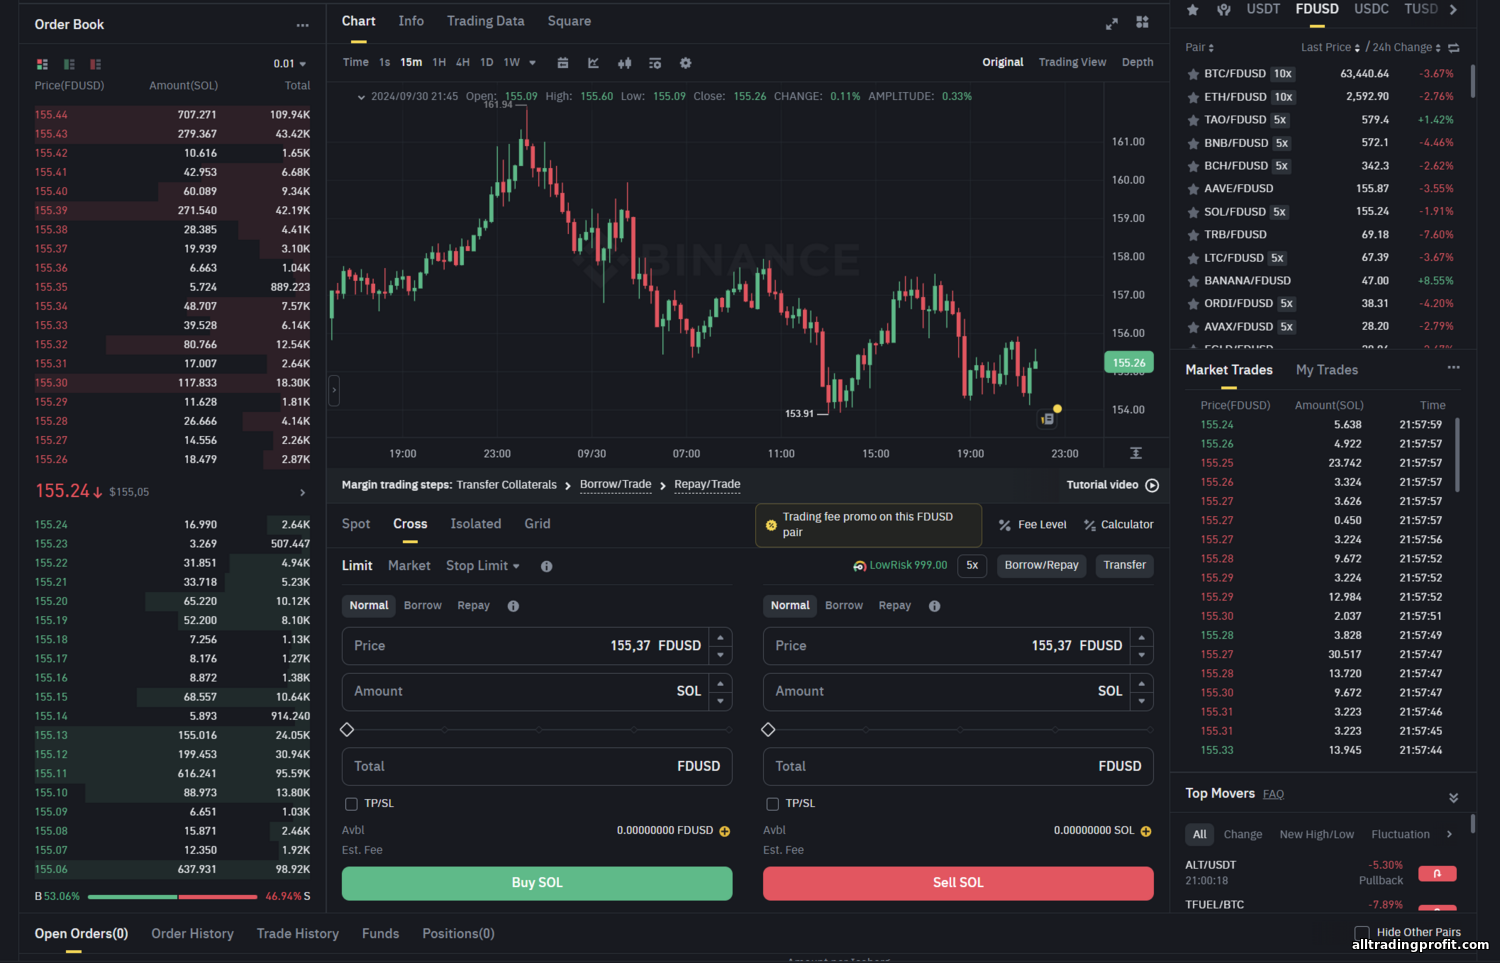This screenshot has width=1500, height=963.
Task: Select the USDT market tab
Action: [x=1263, y=9]
